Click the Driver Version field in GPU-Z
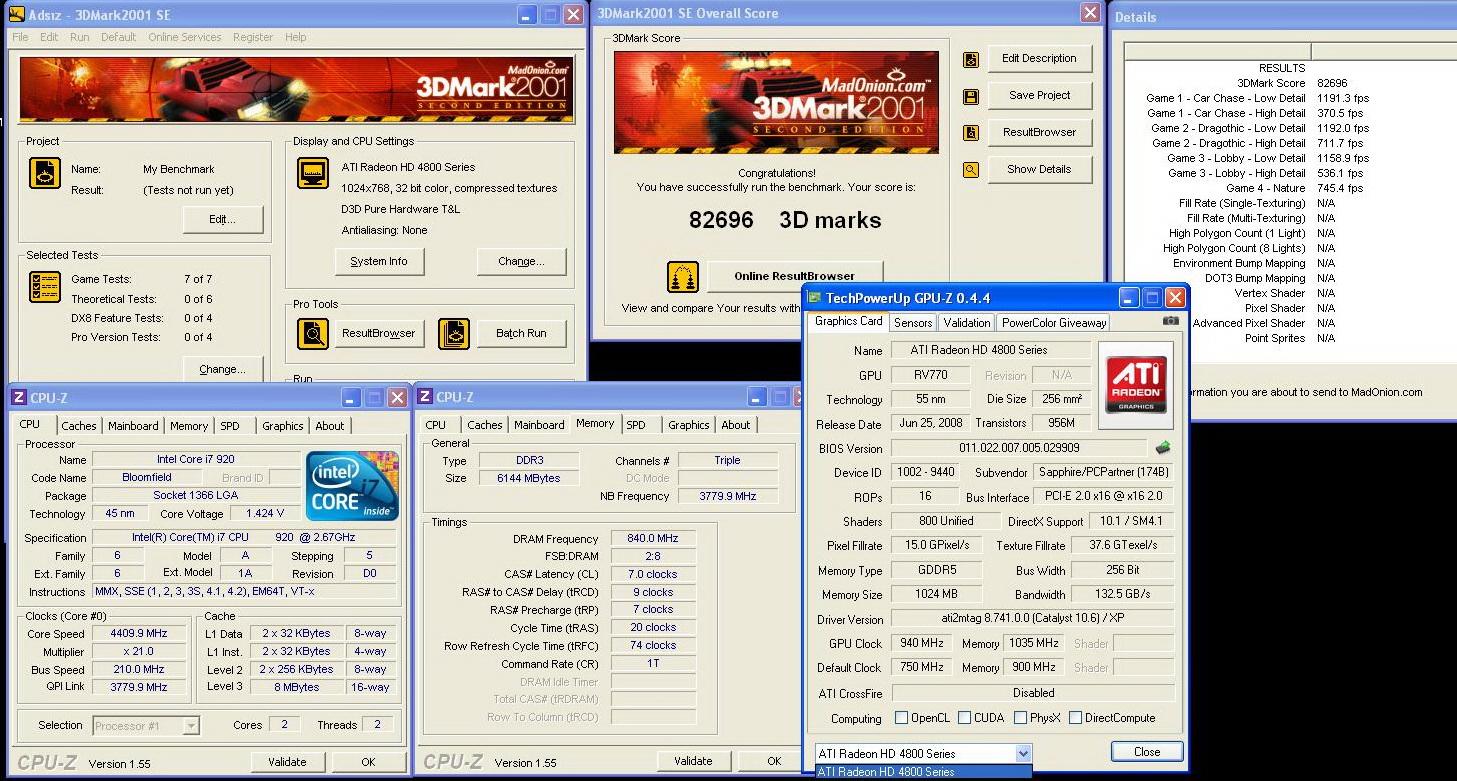 click(1032, 619)
